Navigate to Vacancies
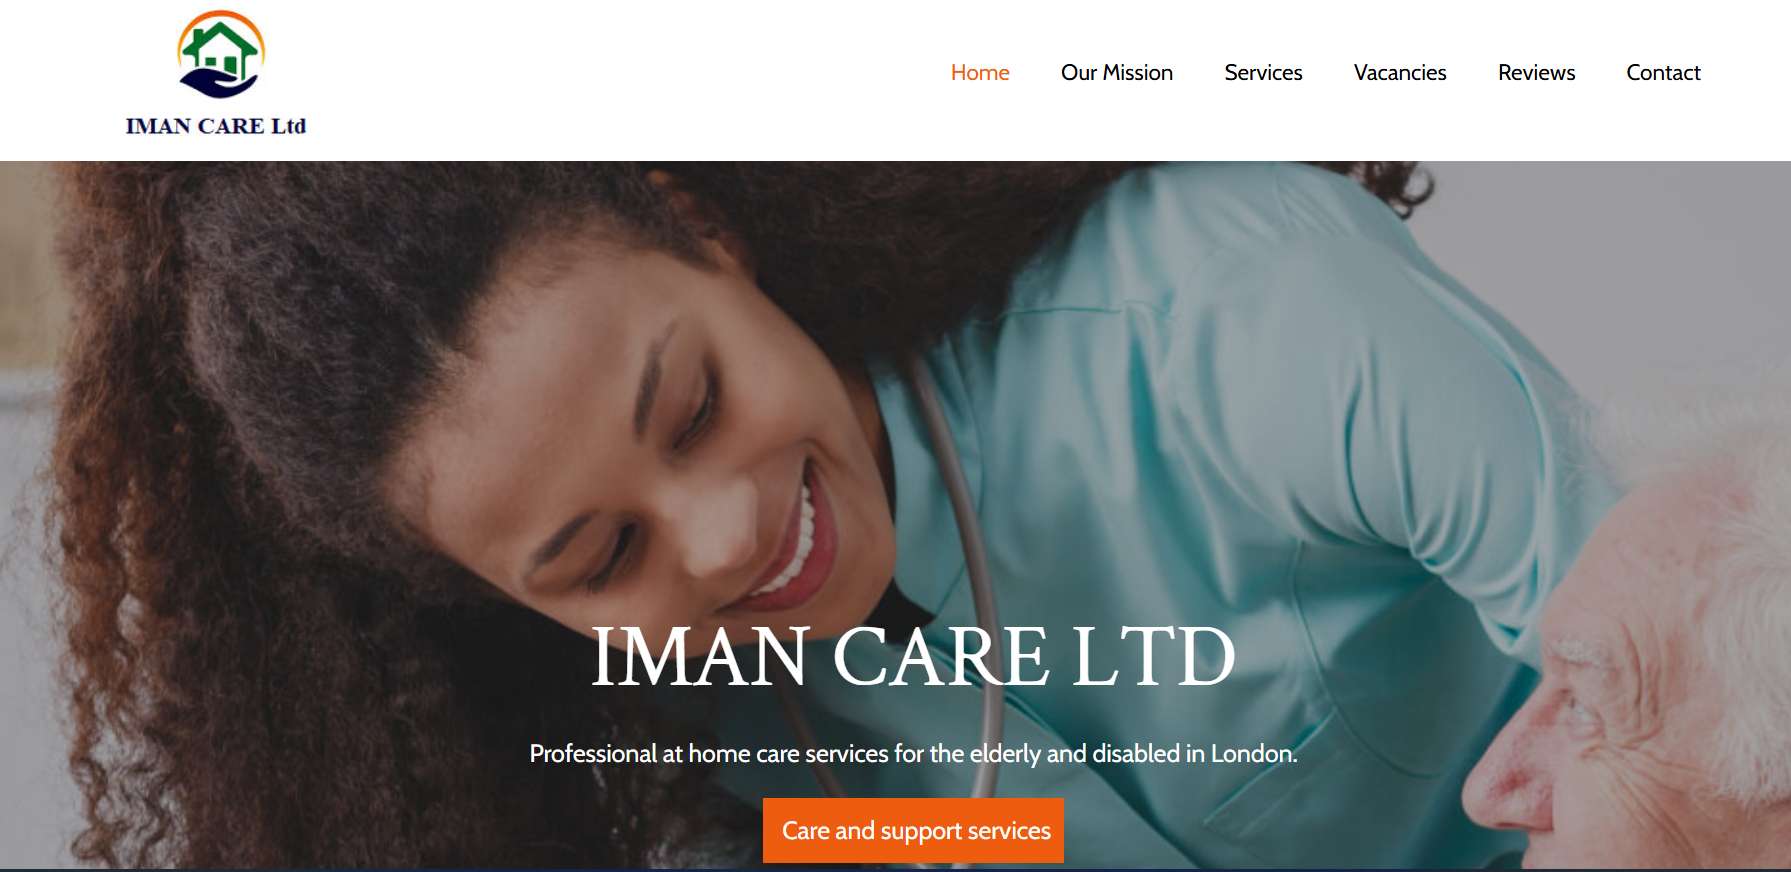 coord(1400,73)
